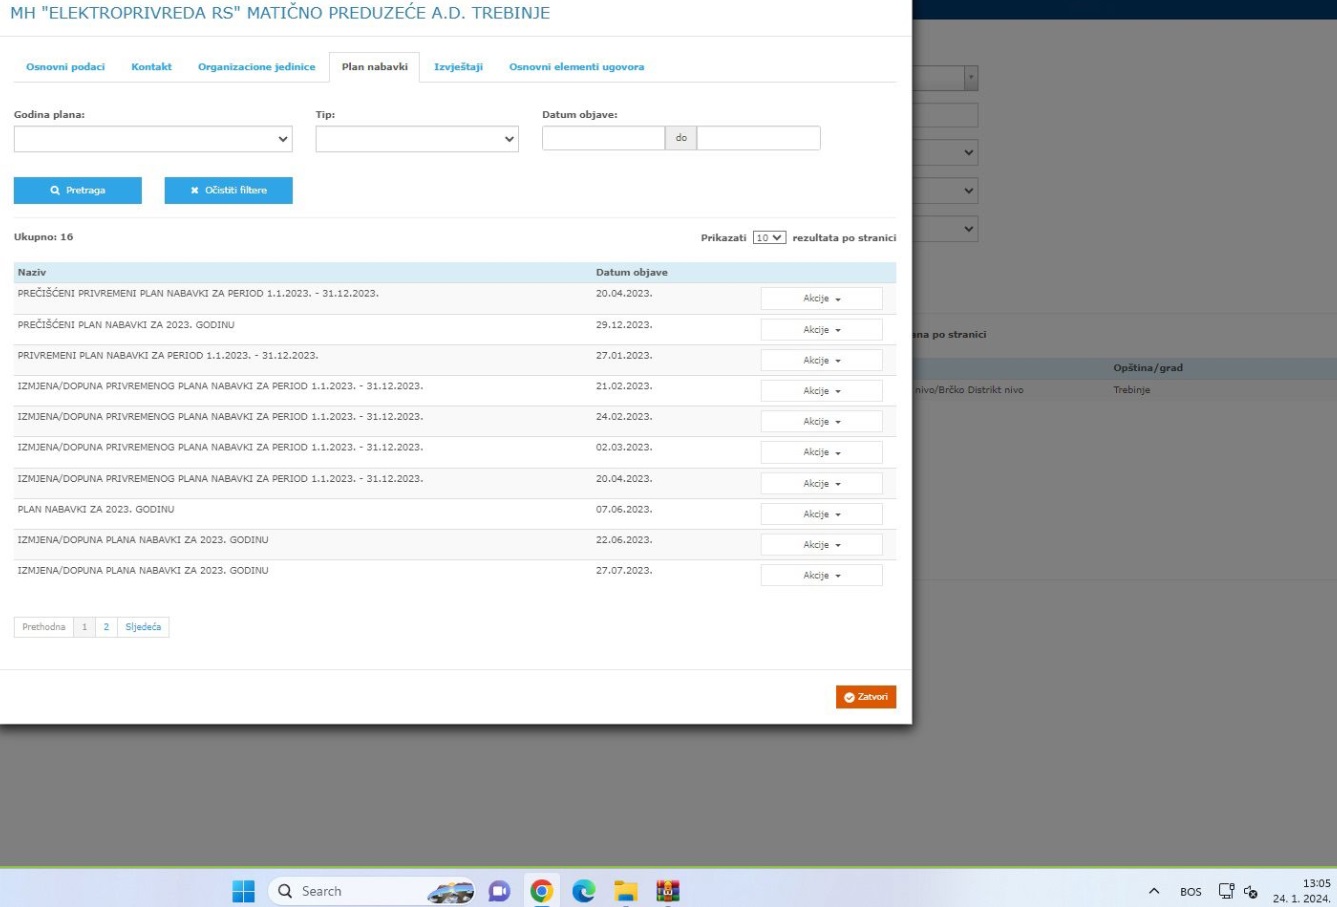Switch to Osnovni podaci tab
Viewport: 1337px width, 907px height.
(x=65, y=67)
